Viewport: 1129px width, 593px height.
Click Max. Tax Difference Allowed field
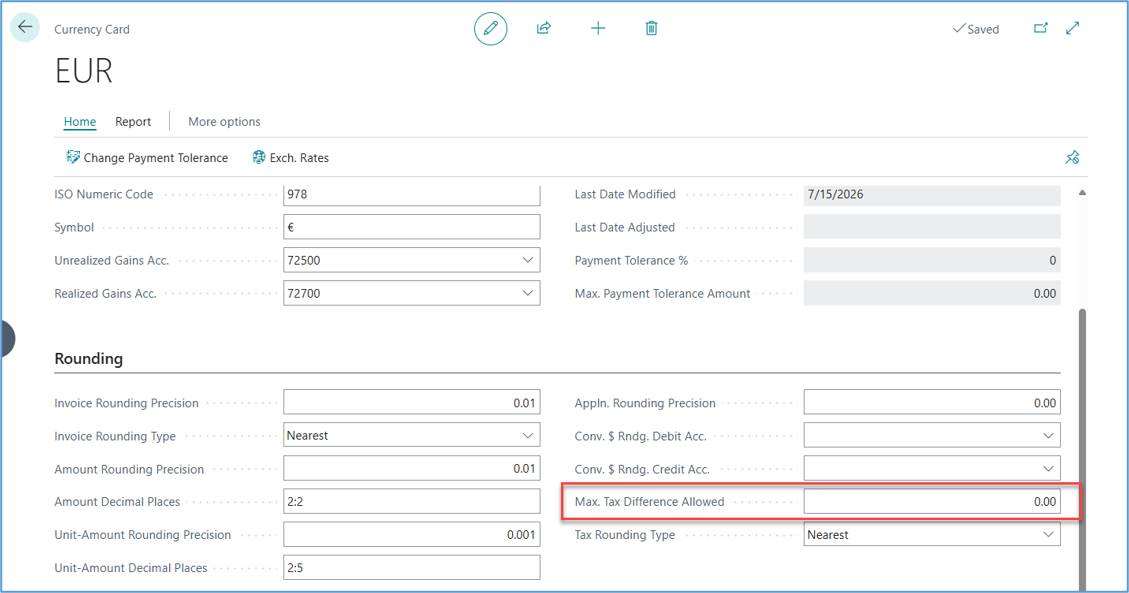(x=932, y=502)
